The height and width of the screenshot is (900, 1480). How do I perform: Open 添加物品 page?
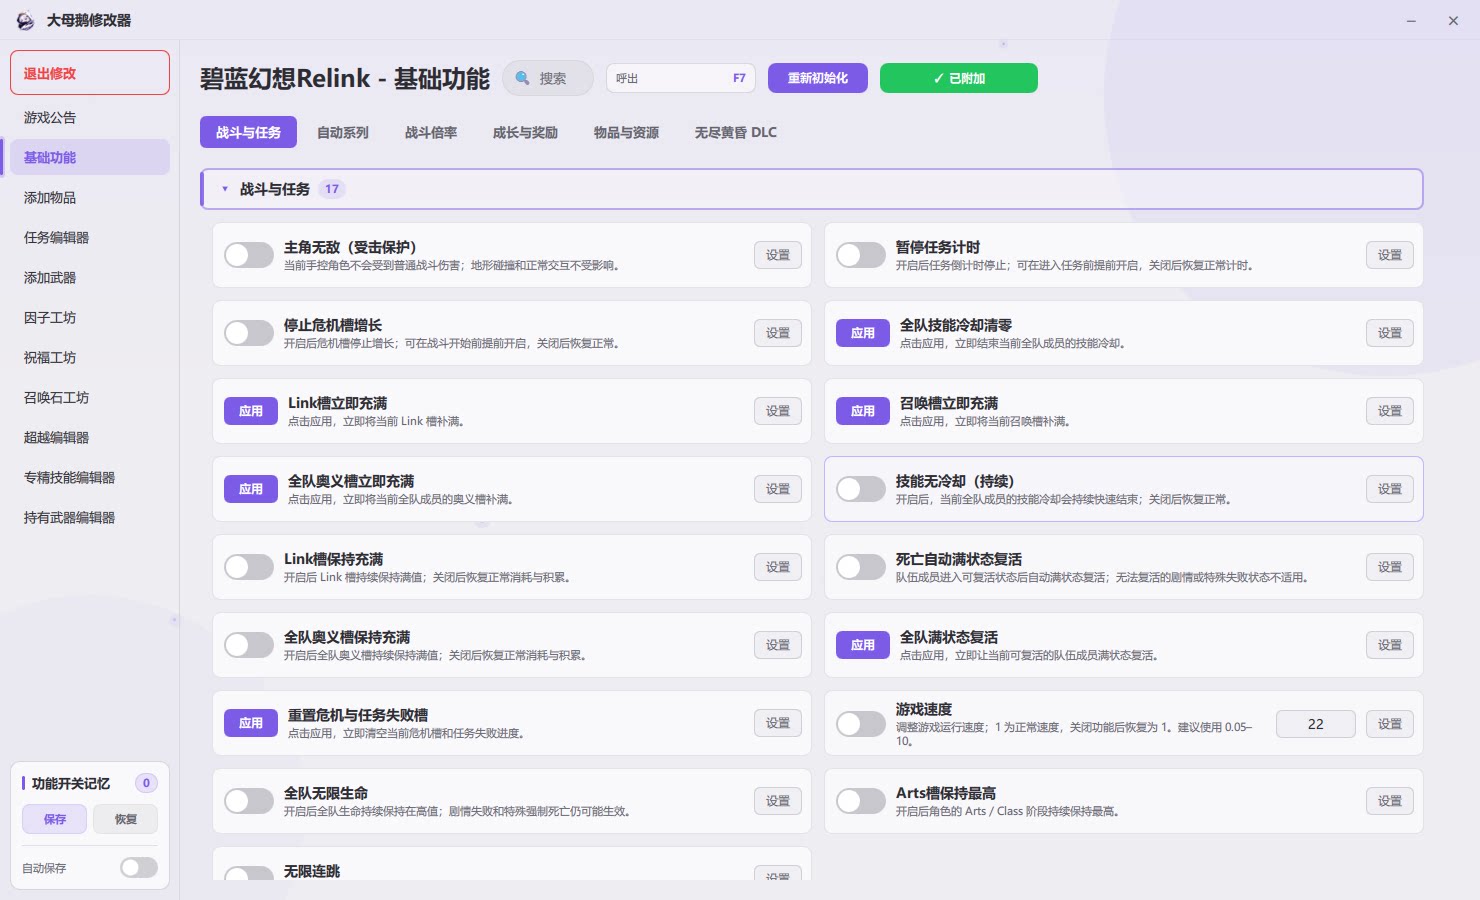90,197
